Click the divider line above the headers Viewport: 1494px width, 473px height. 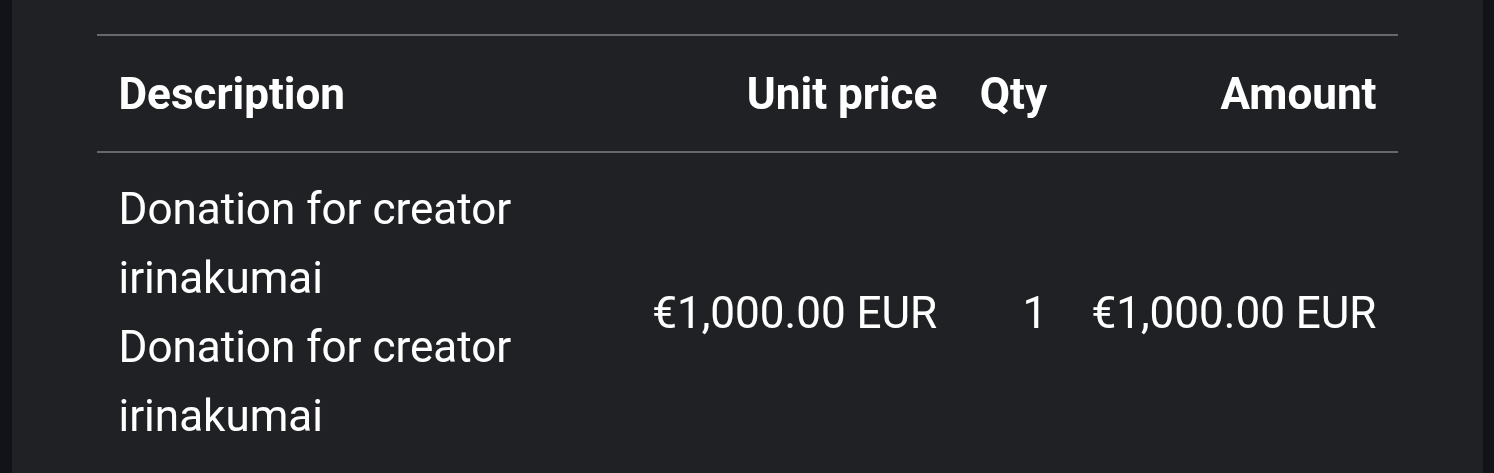[747, 35]
